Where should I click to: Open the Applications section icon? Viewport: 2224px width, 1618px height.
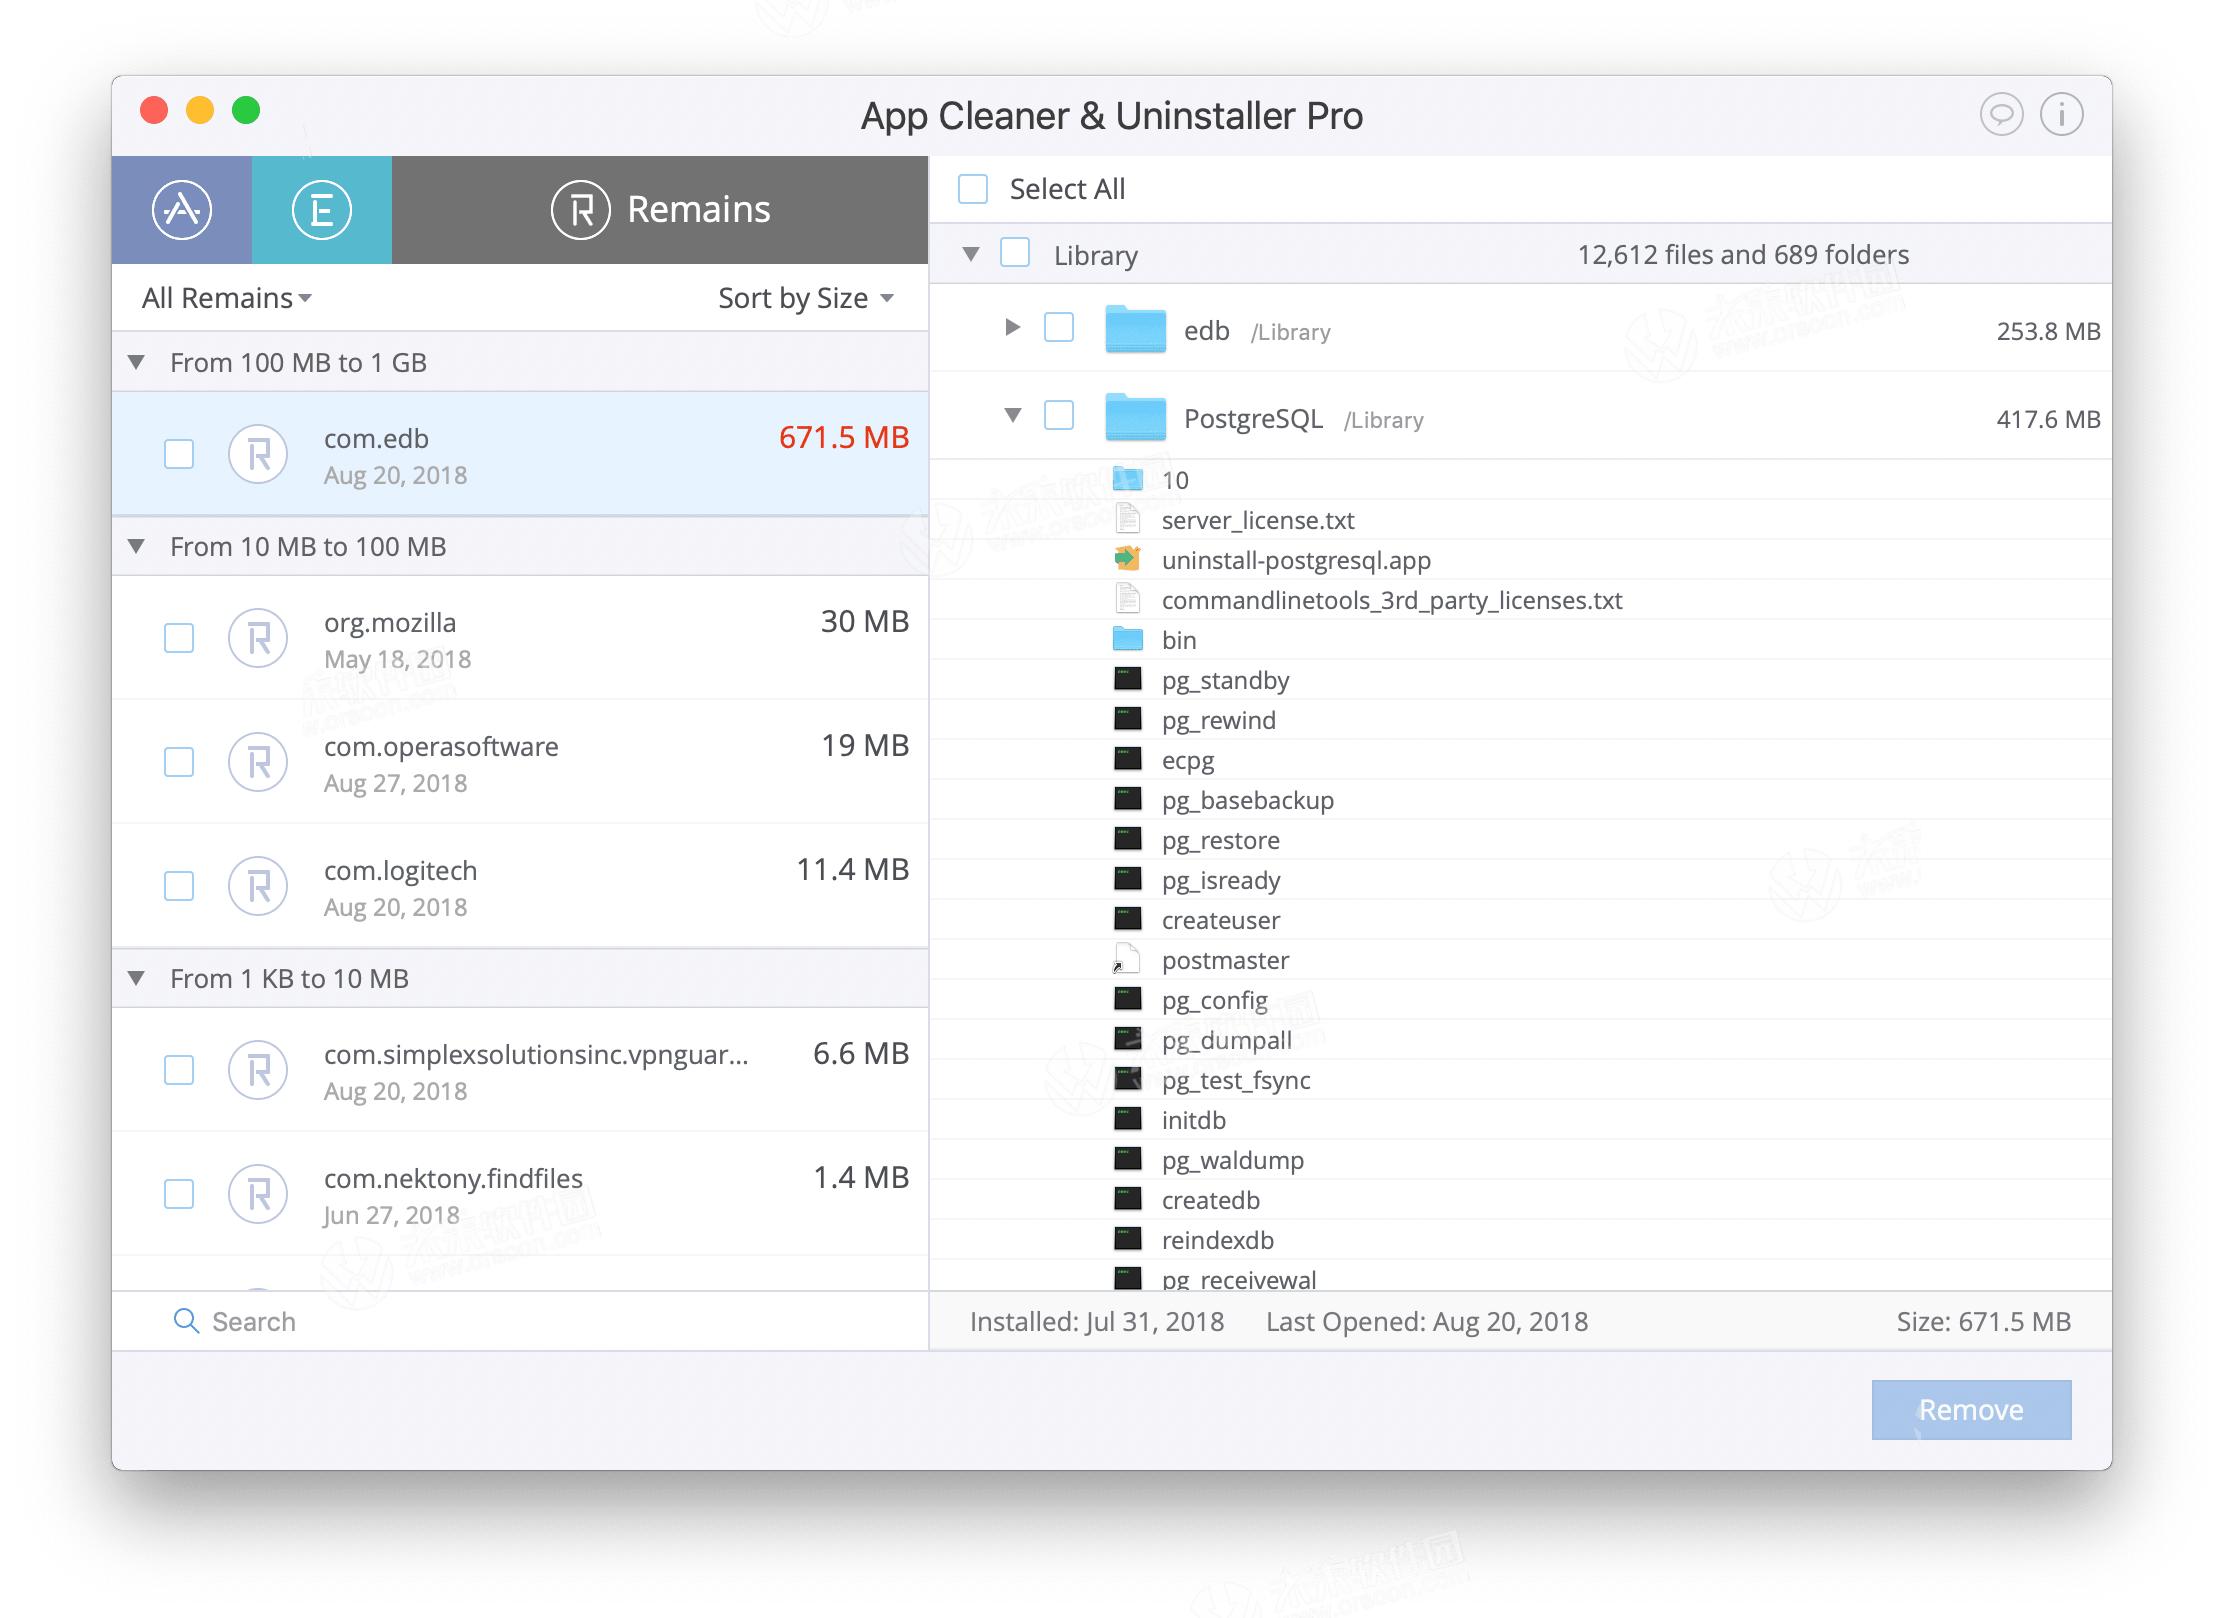coord(184,209)
